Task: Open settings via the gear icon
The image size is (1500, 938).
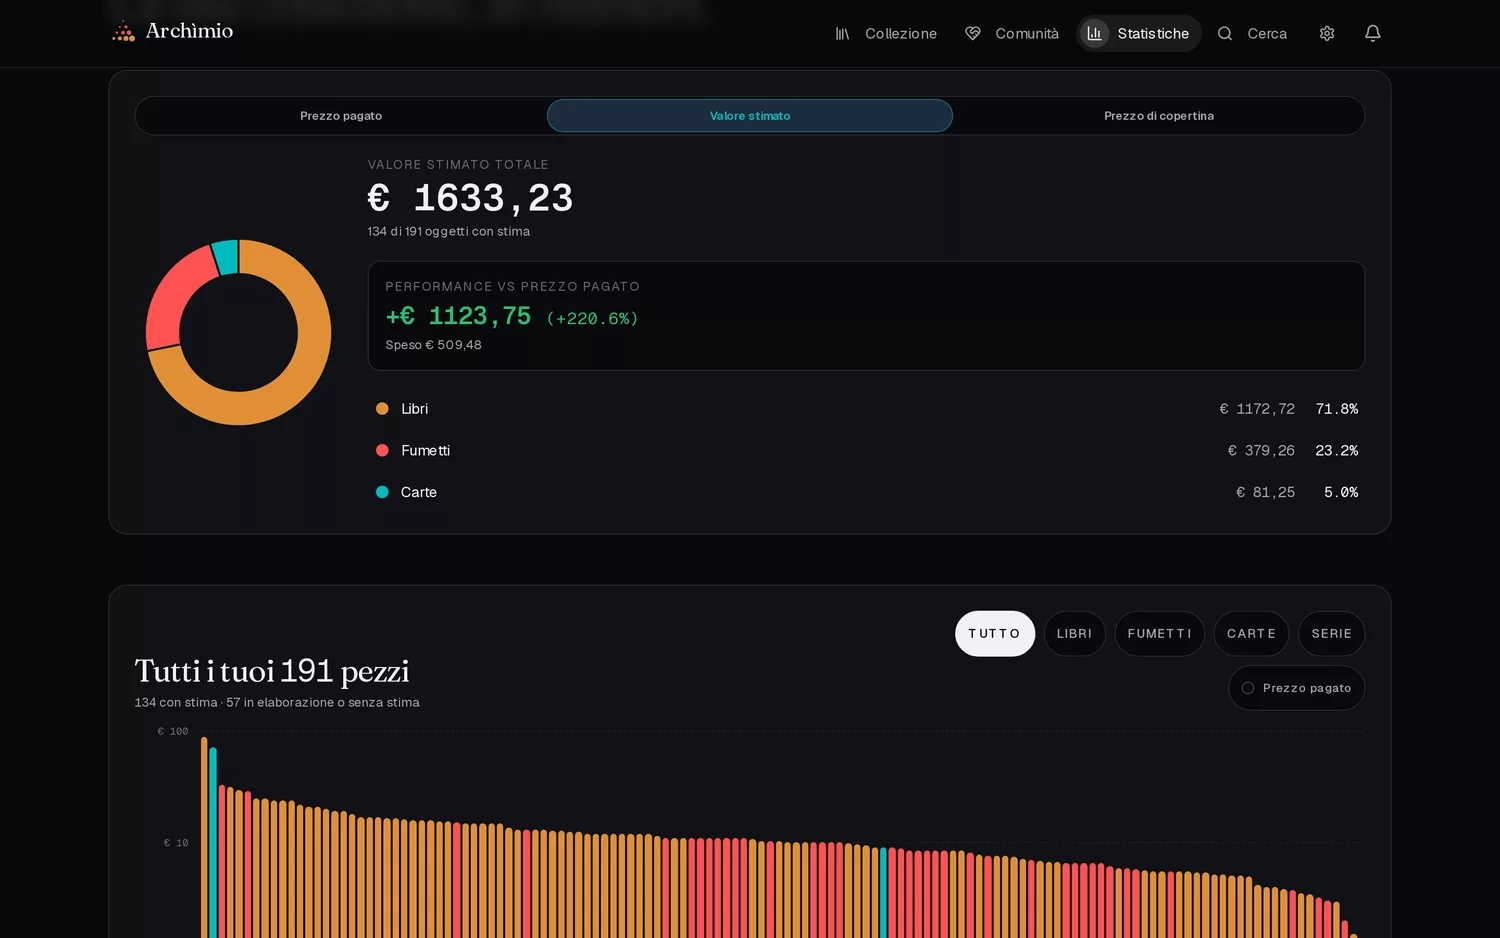Action: pyautogui.click(x=1327, y=34)
